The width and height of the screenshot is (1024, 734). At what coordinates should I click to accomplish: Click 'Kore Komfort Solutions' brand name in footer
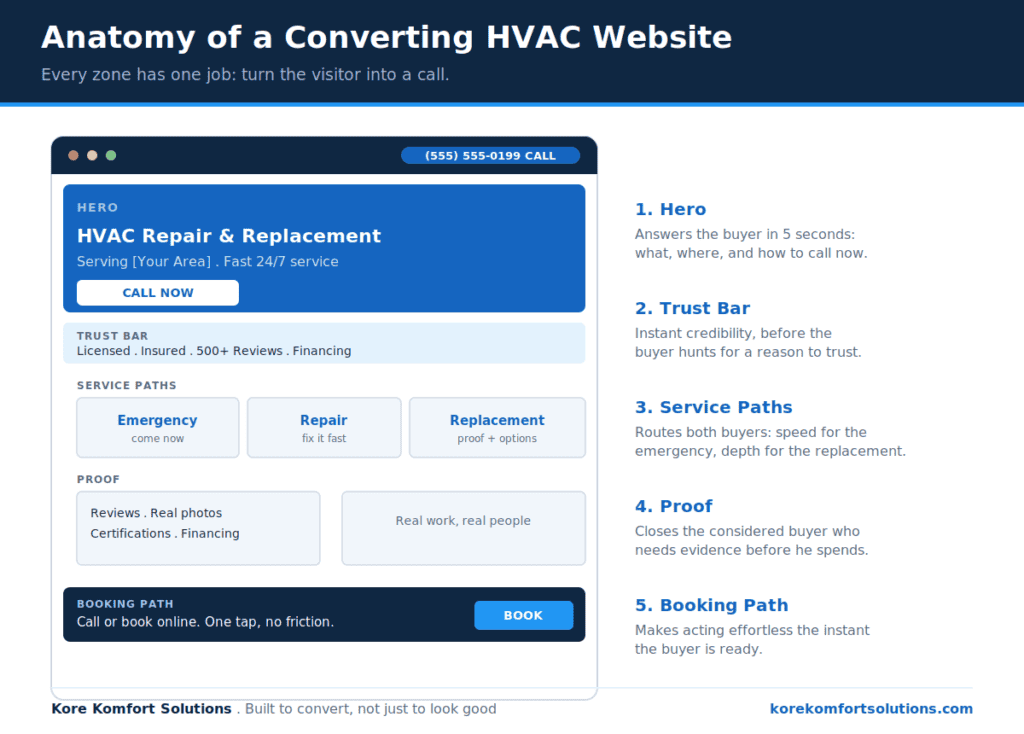142,709
